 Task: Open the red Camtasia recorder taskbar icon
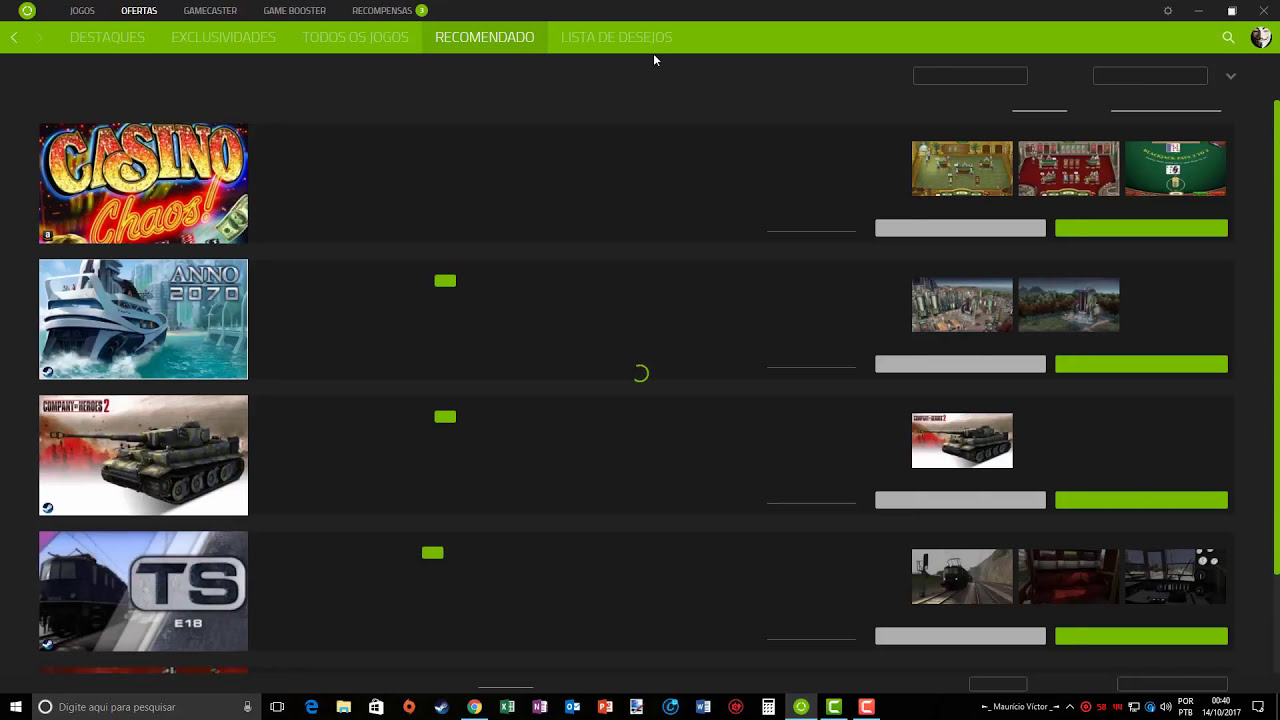867,707
